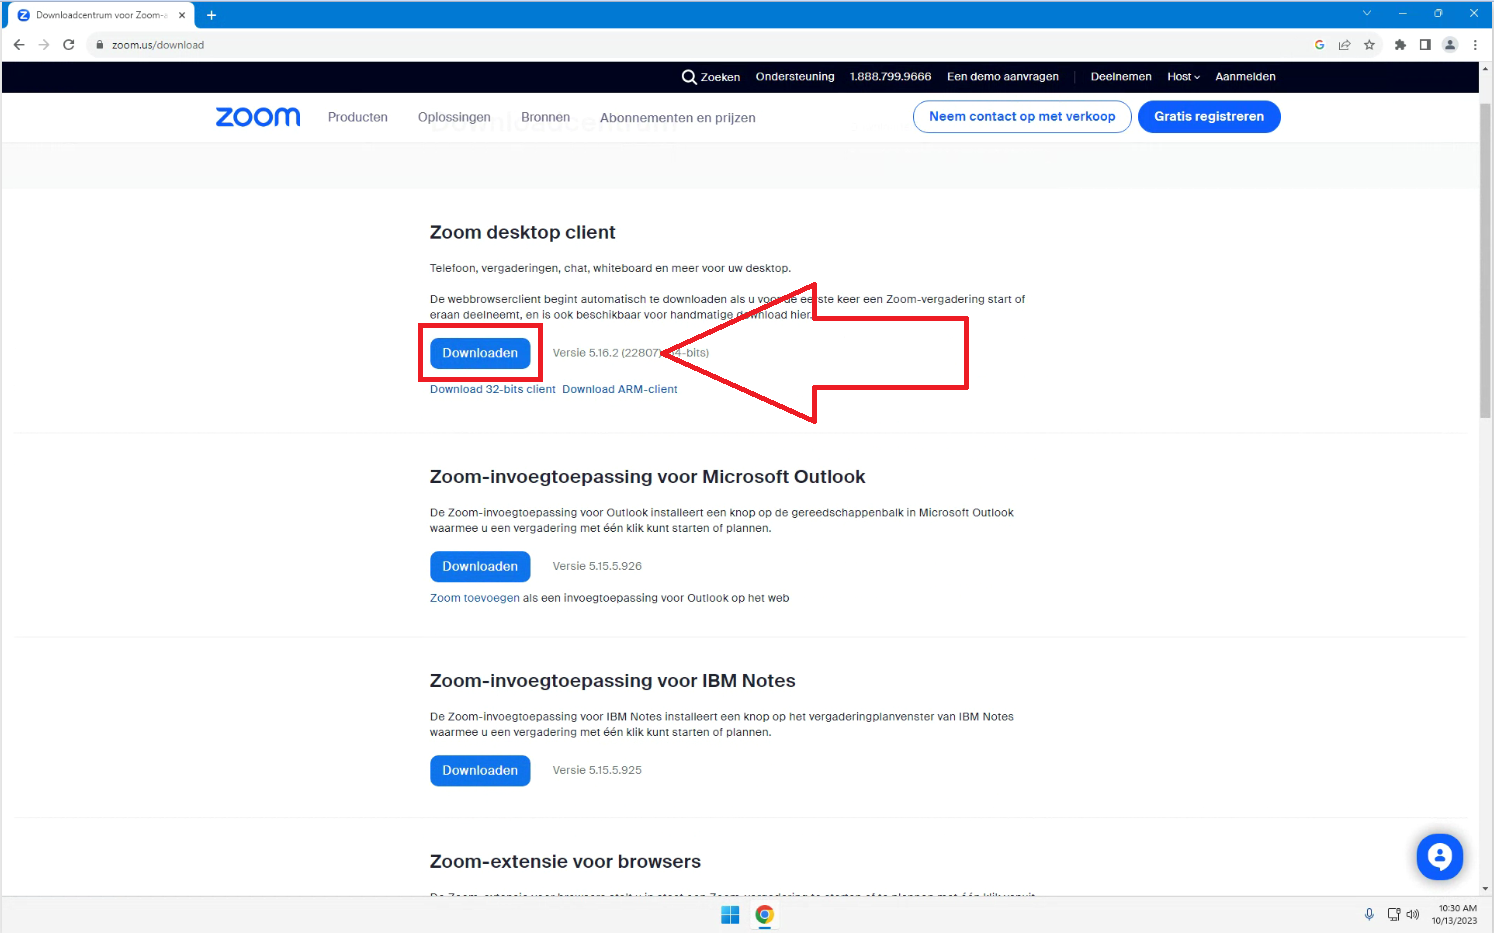The width and height of the screenshot is (1495, 935).
Task: Open the Oplossingen menu
Action: [454, 117]
